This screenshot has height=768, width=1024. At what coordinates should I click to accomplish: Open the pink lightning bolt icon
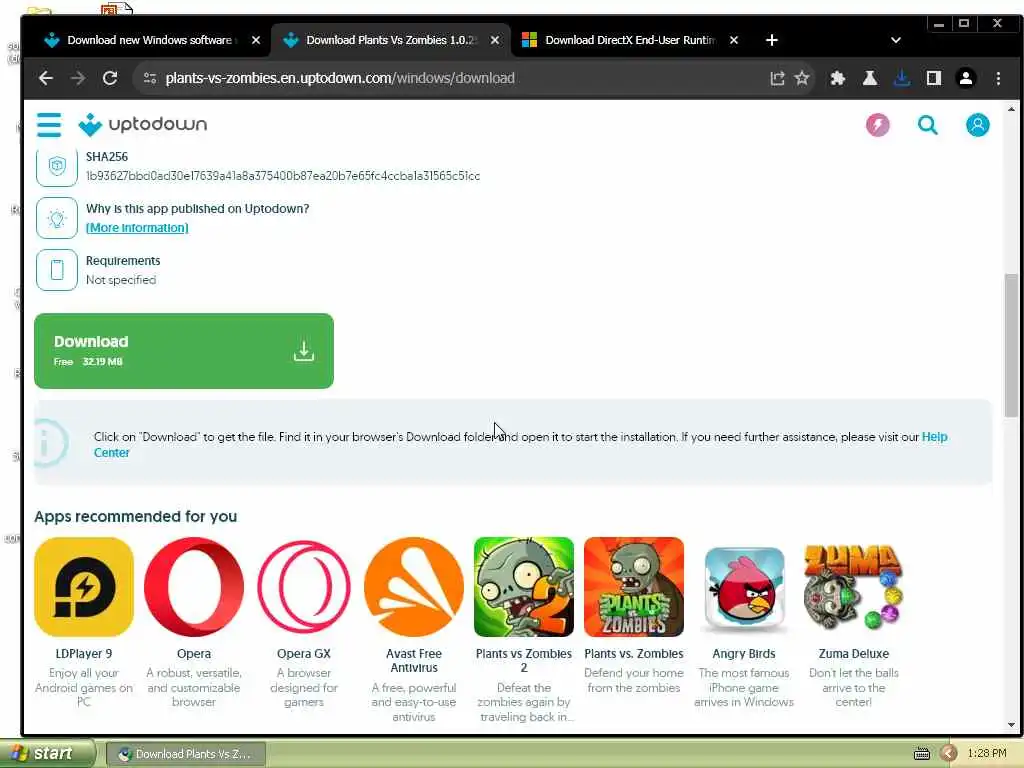tap(878, 125)
